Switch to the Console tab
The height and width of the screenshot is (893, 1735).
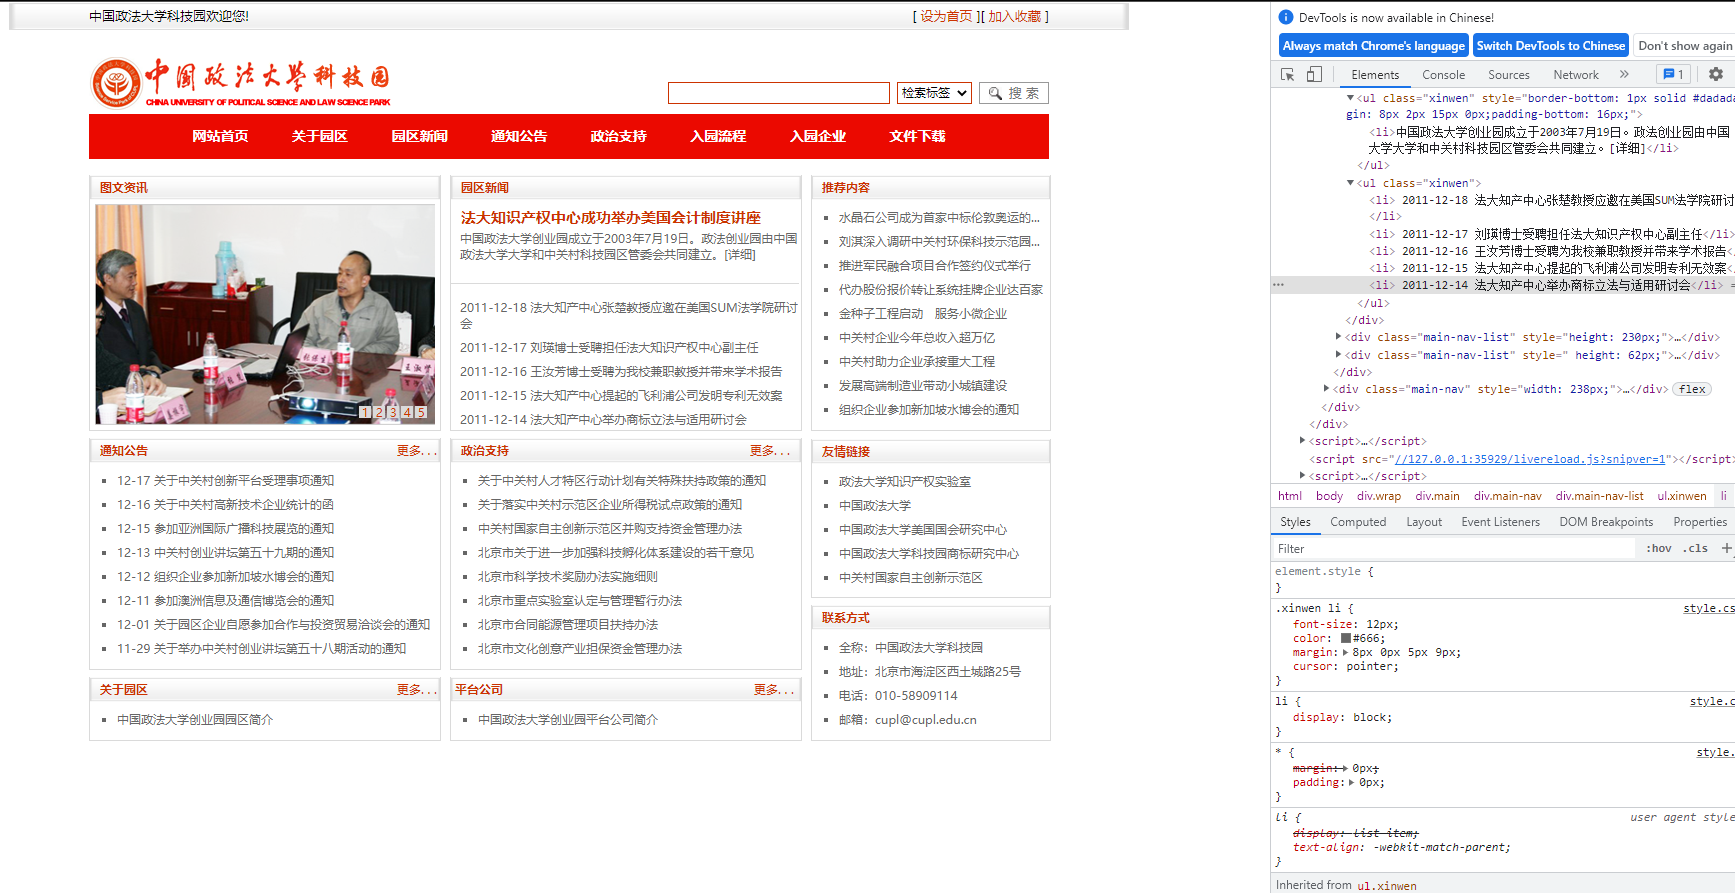pos(1443,74)
